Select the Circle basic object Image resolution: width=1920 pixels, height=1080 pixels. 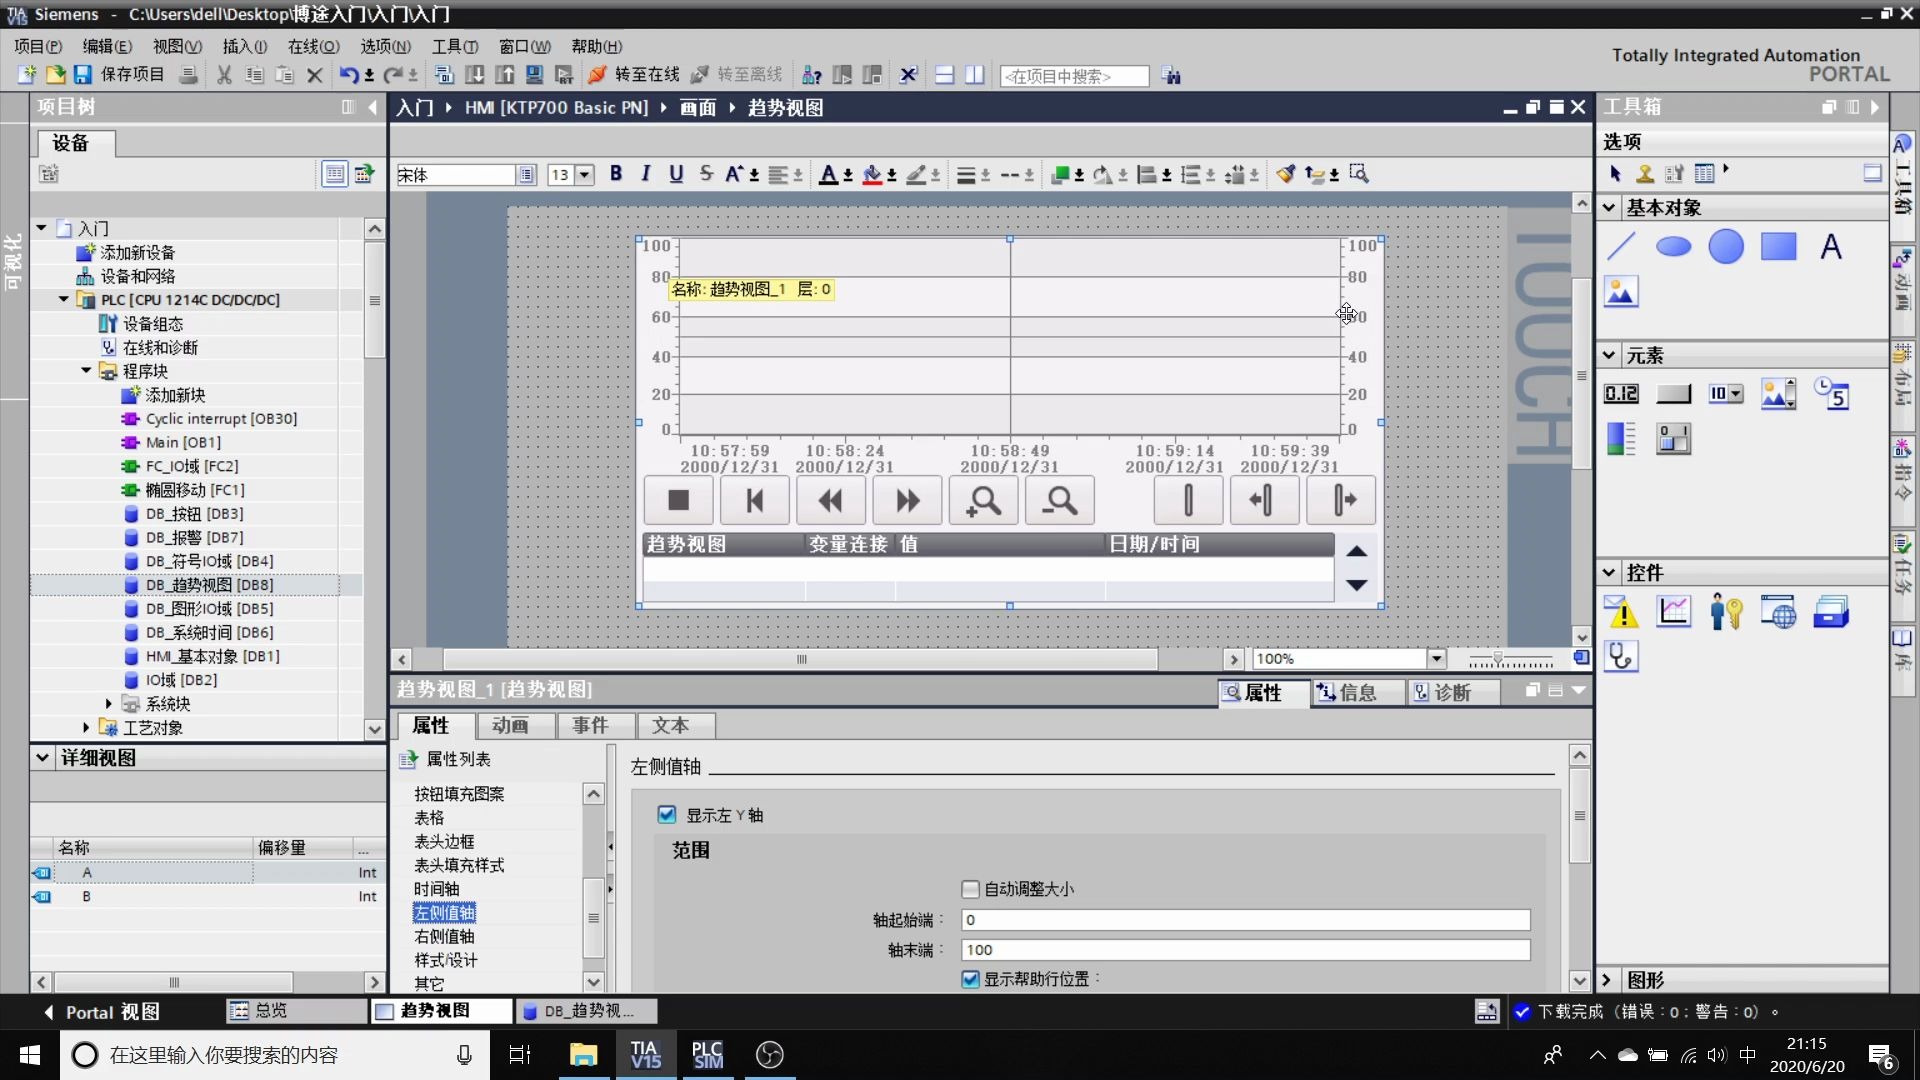point(1726,246)
